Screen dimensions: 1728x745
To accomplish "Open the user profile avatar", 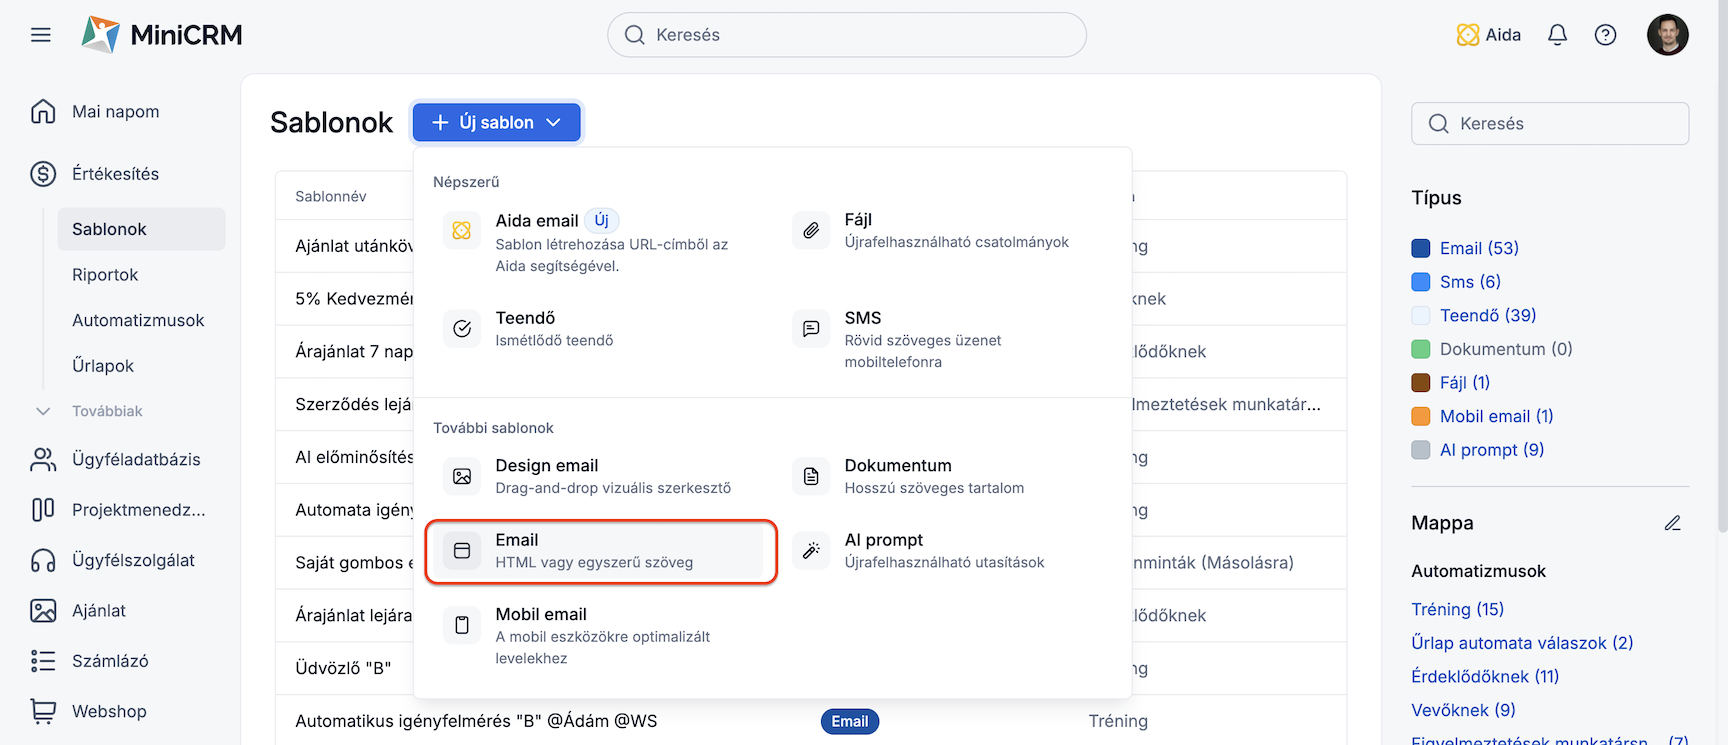I will 1667,35.
